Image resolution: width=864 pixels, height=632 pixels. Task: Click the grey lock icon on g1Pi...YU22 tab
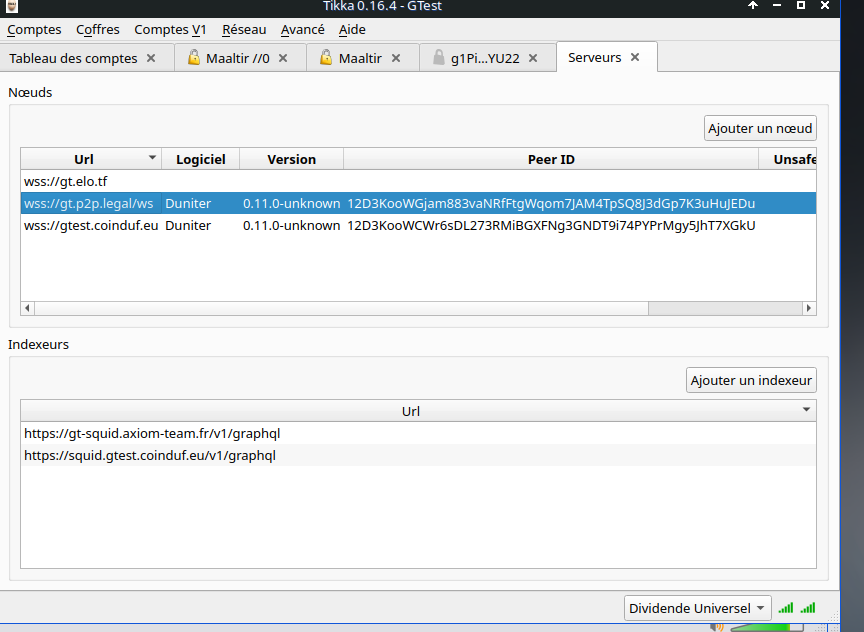click(x=438, y=57)
